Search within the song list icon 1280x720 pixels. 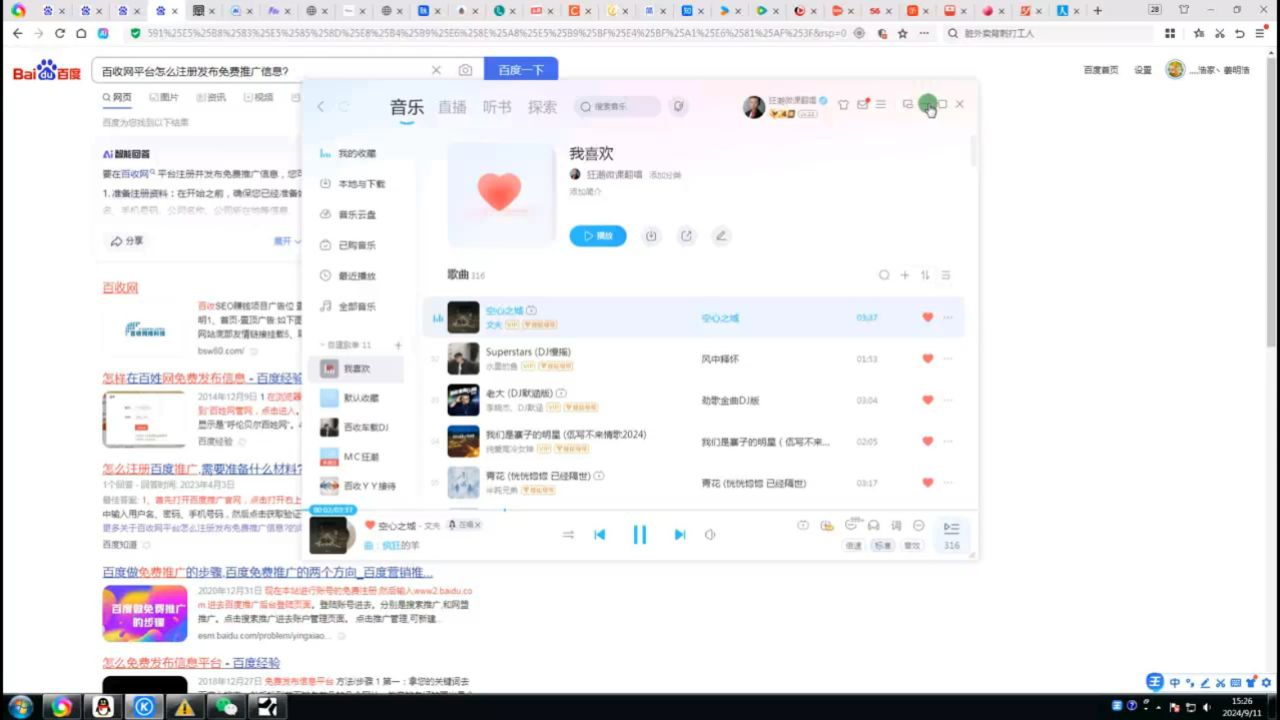pyautogui.click(x=884, y=275)
